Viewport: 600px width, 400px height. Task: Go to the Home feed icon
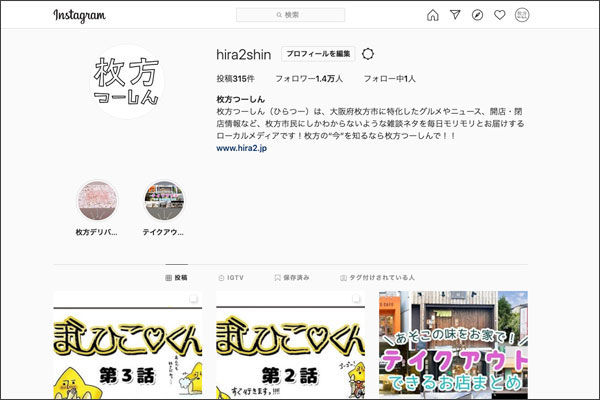pyautogui.click(x=432, y=15)
